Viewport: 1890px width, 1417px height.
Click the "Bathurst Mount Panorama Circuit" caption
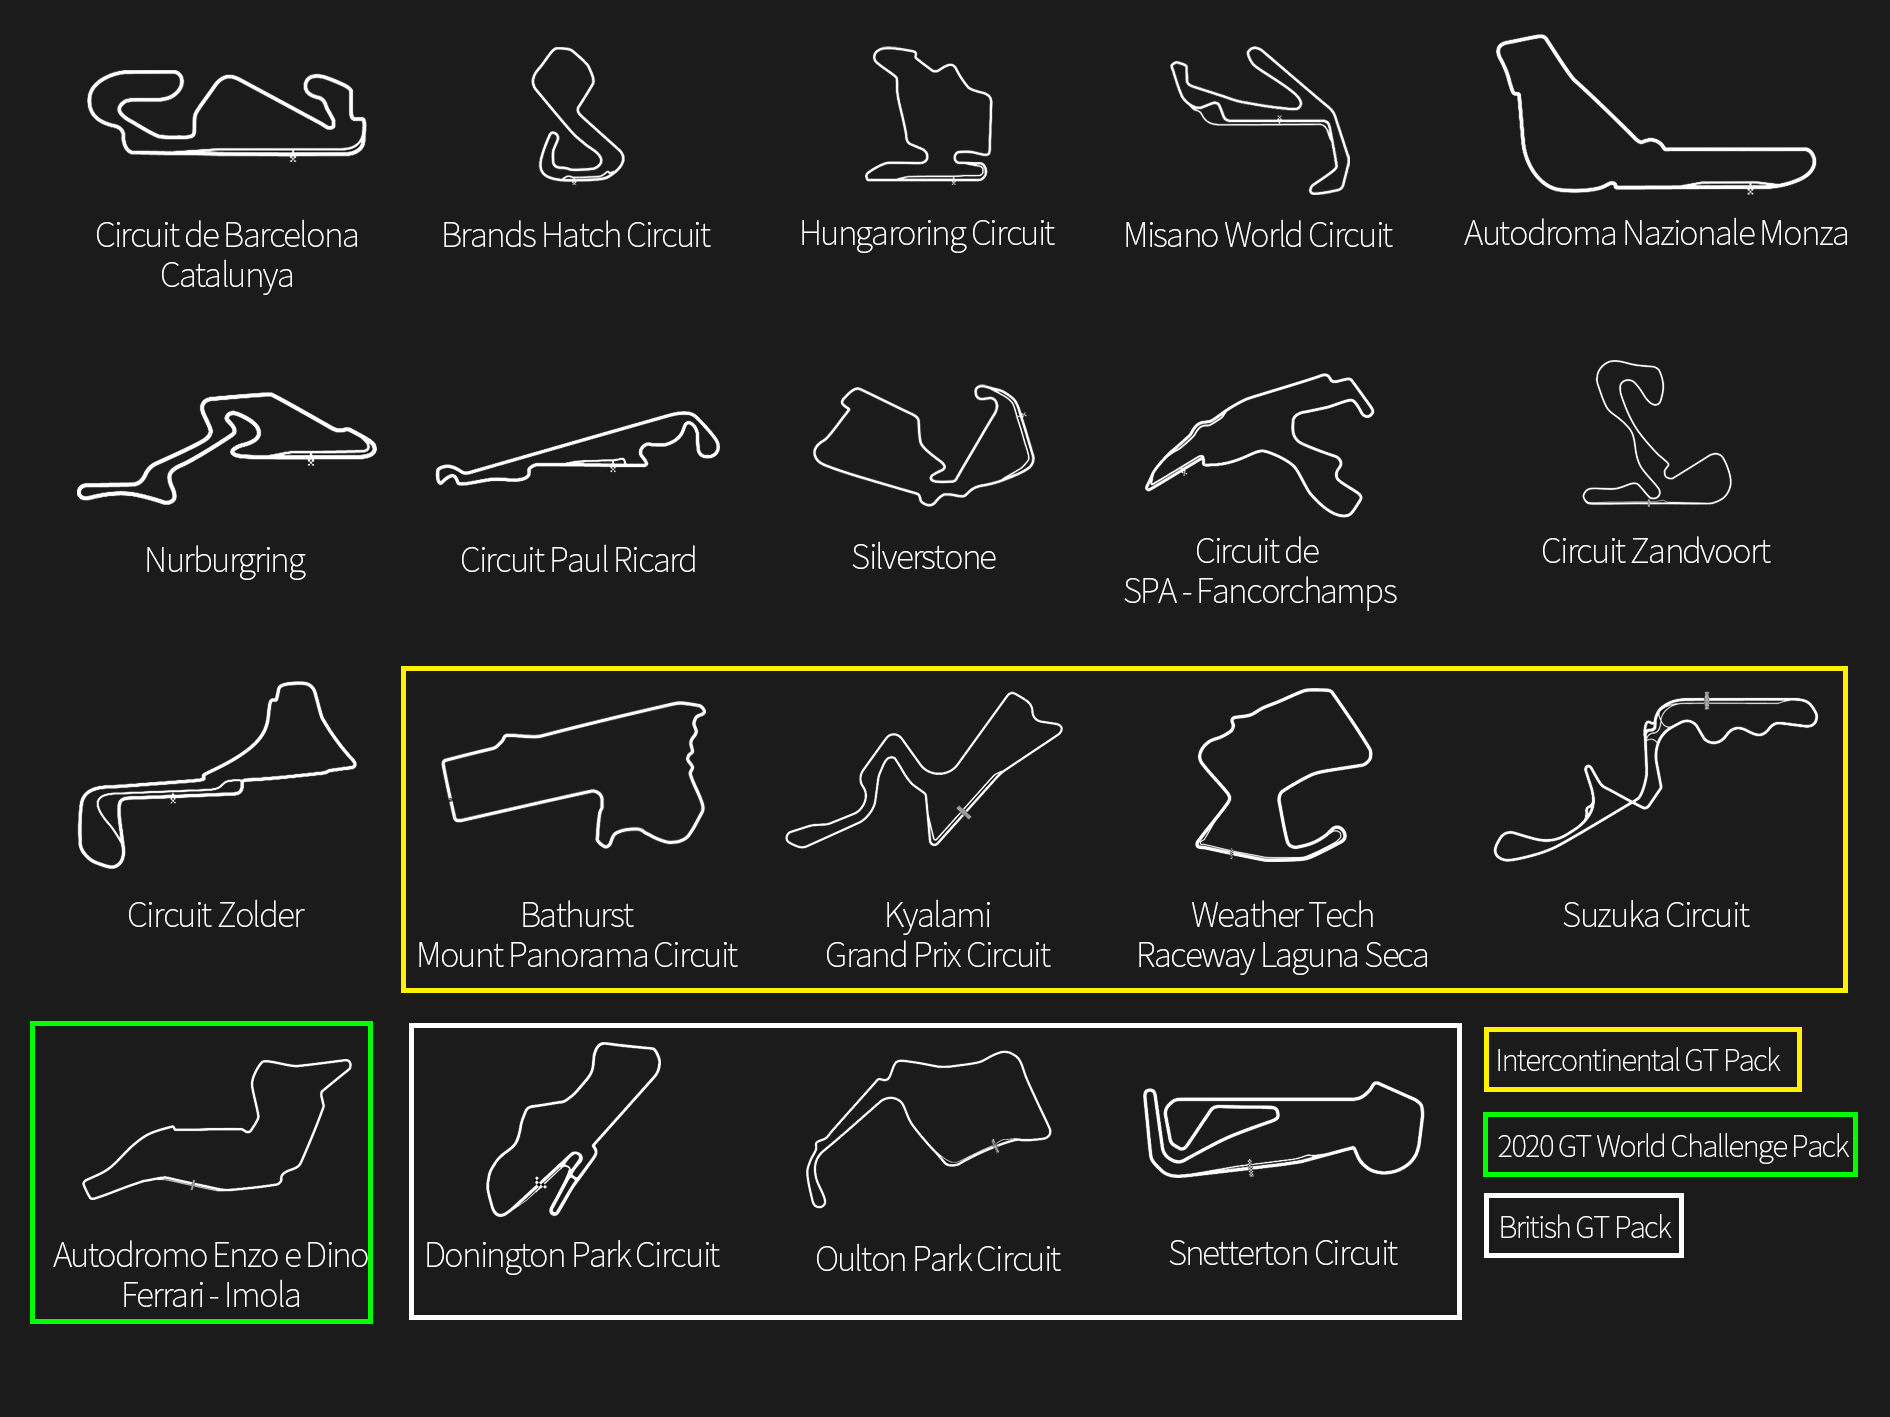tap(577, 935)
